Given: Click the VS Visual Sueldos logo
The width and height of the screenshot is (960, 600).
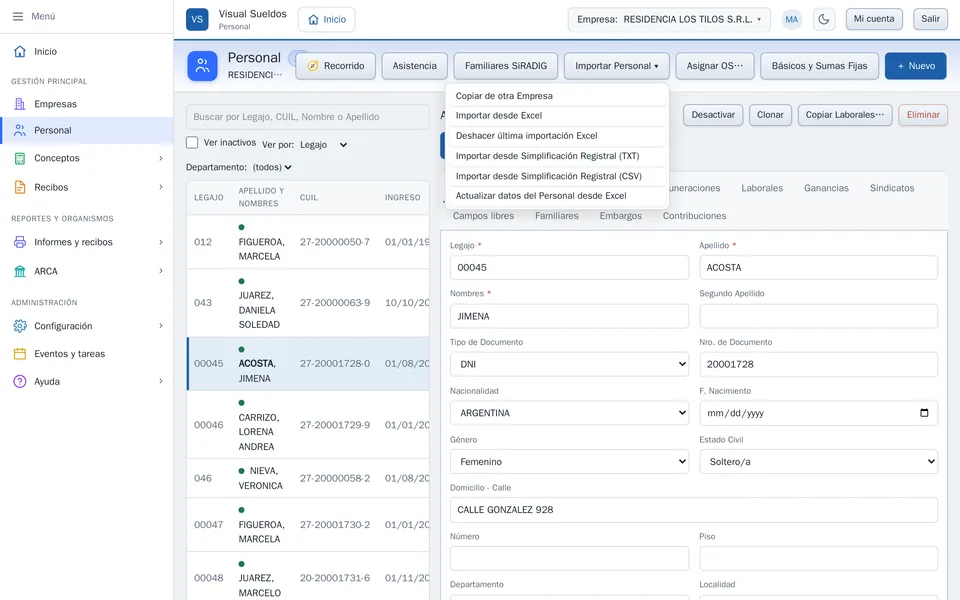Looking at the screenshot, I should (197, 19).
